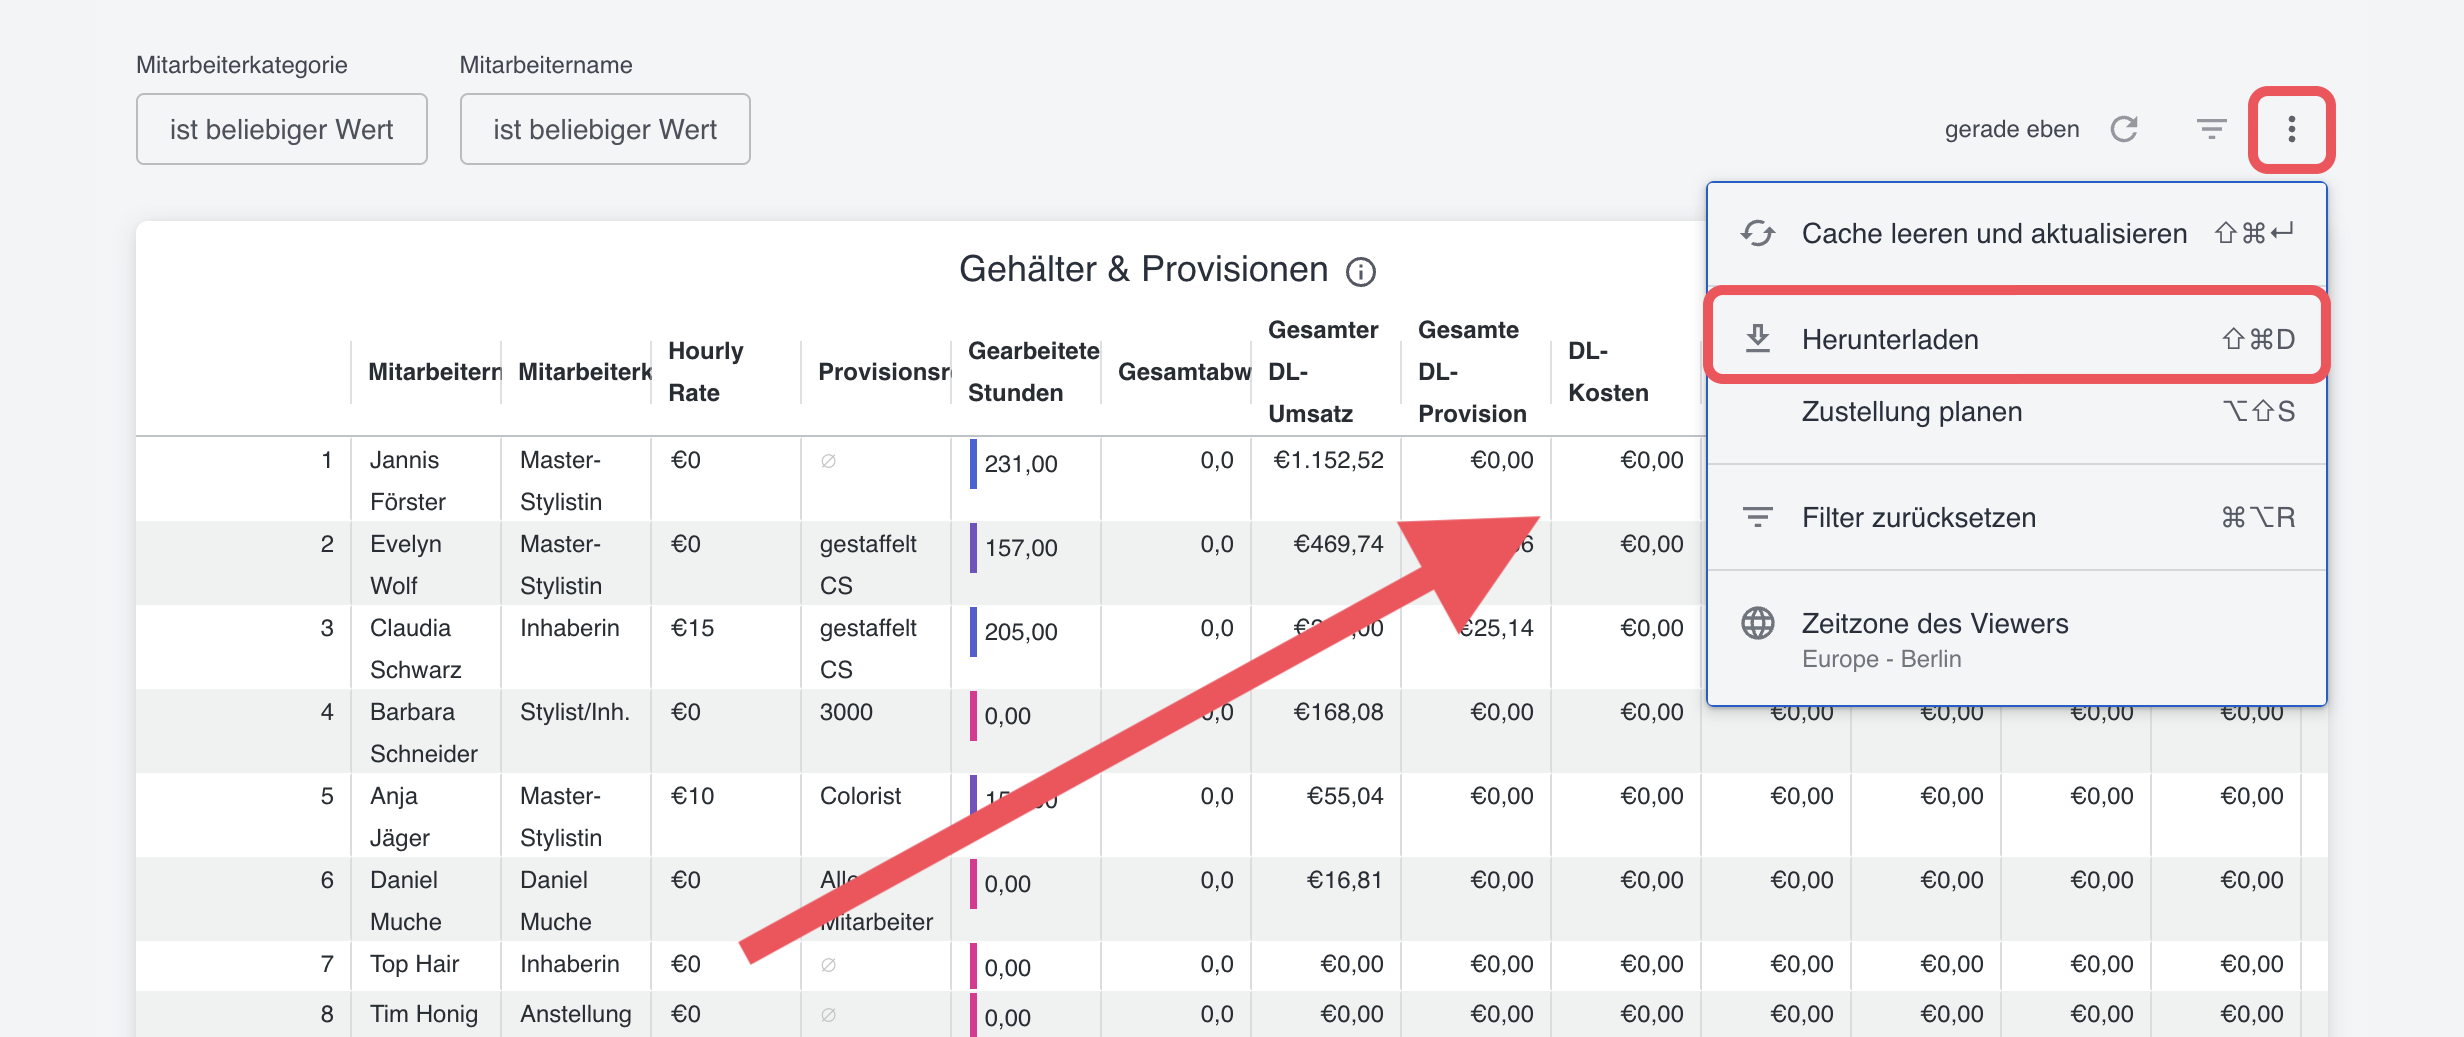The image size is (2464, 1037).
Task: Click row number 8 in the table
Action: (x=326, y=1014)
